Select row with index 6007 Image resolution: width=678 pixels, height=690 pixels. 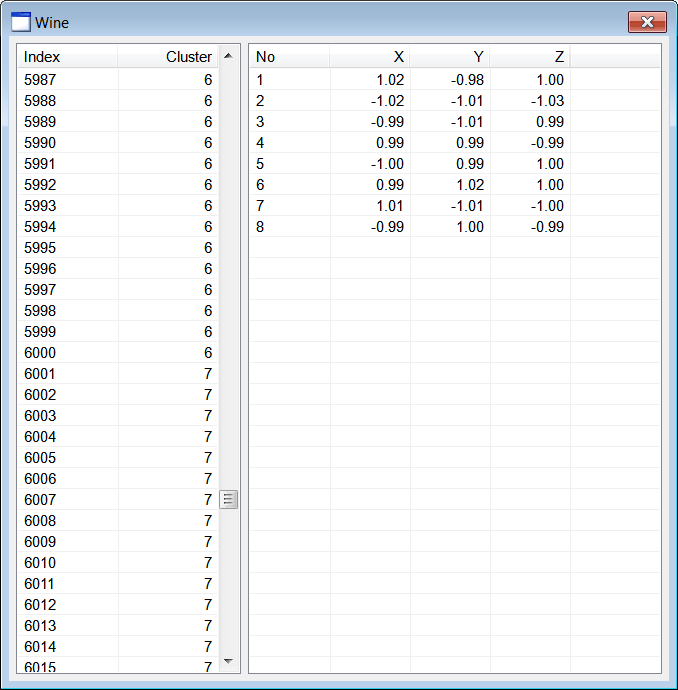pos(118,499)
